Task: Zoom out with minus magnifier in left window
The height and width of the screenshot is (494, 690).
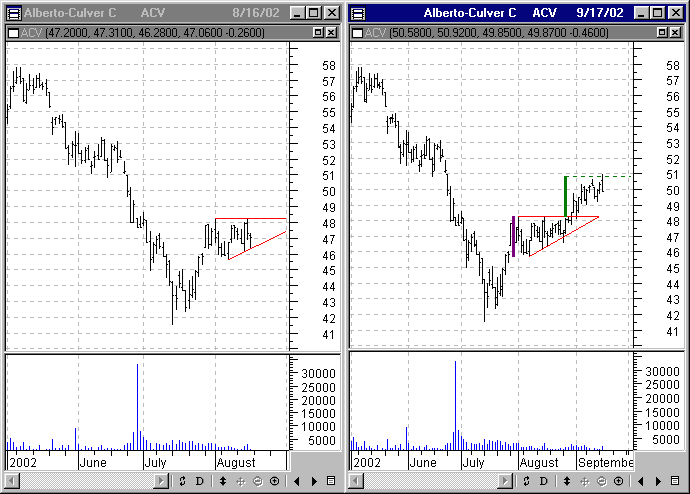Action: [x=257, y=481]
